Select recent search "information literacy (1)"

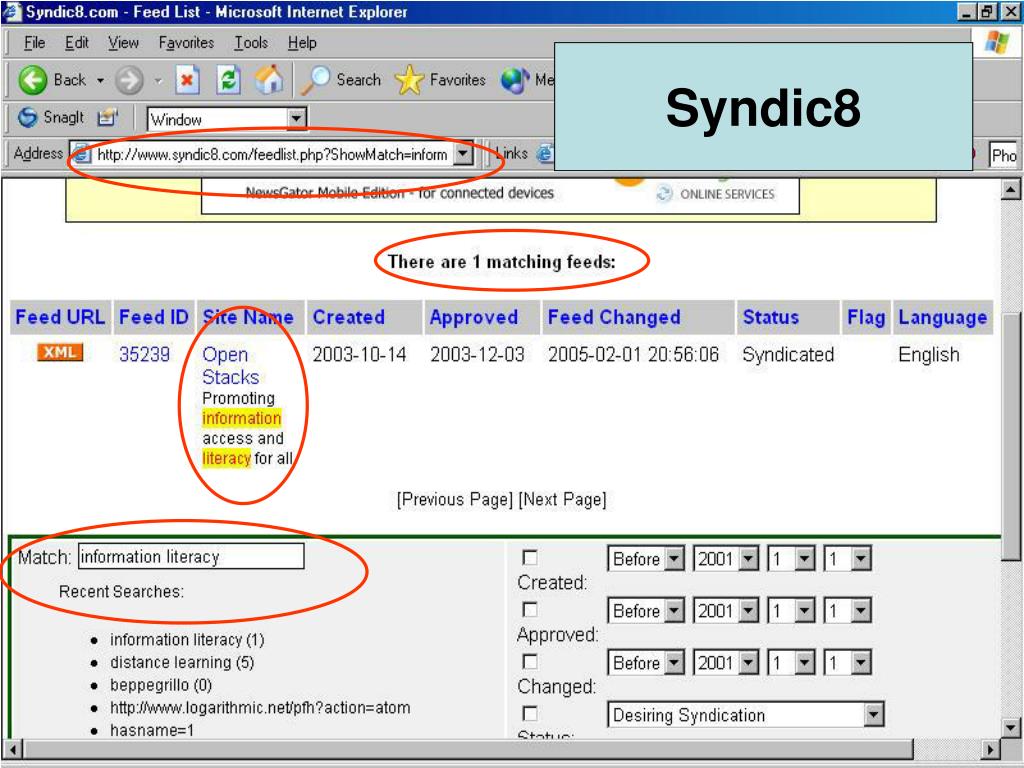(187, 640)
